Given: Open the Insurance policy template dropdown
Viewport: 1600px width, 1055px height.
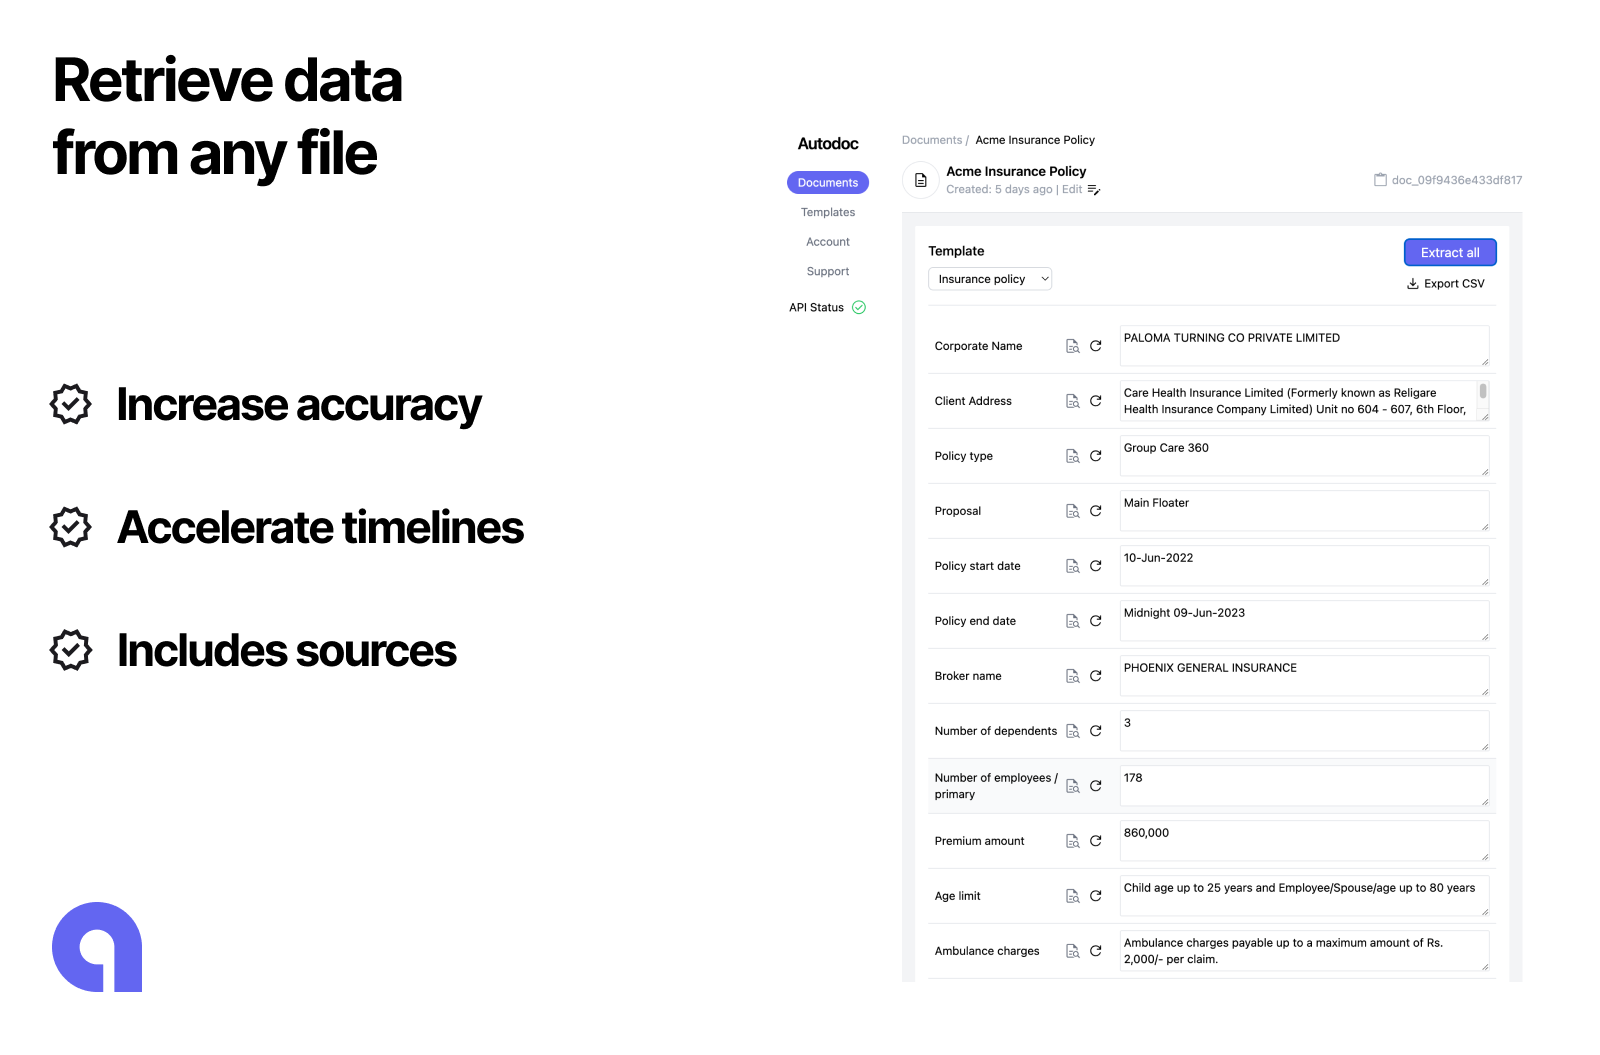Looking at the screenshot, I should pyautogui.click(x=990, y=279).
